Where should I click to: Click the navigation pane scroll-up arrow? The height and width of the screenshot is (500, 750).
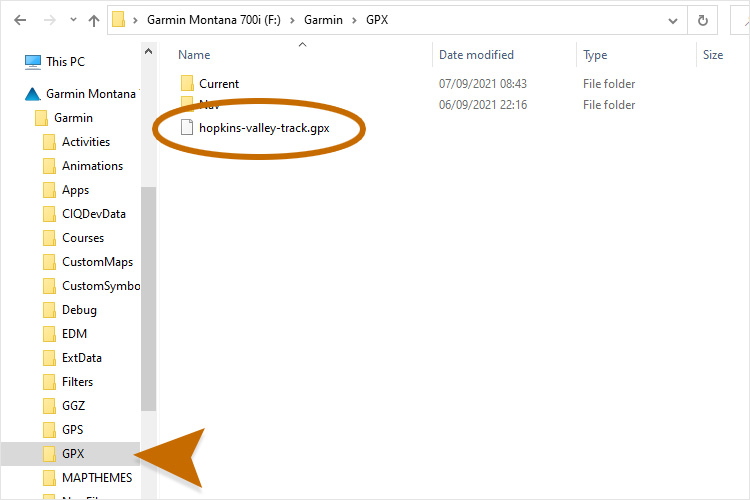tap(148, 51)
